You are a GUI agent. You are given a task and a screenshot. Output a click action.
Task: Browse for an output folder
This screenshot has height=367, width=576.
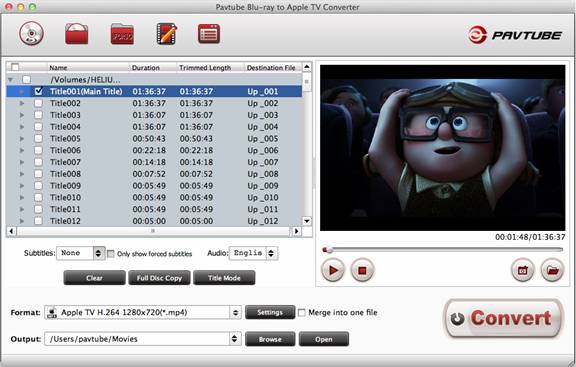pos(270,339)
